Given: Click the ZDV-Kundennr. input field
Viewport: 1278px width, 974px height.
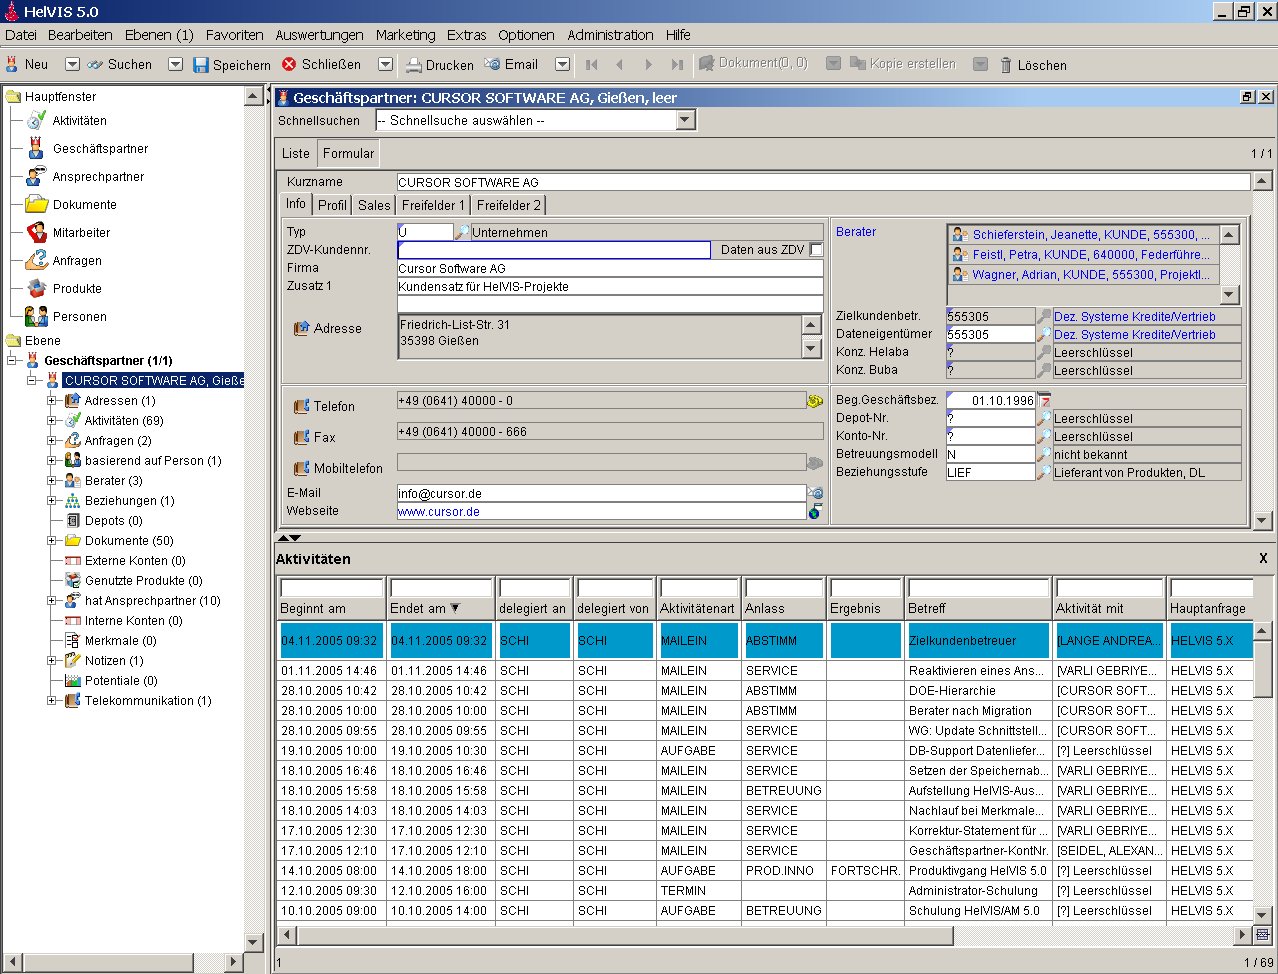Looking at the screenshot, I should coord(554,250).
